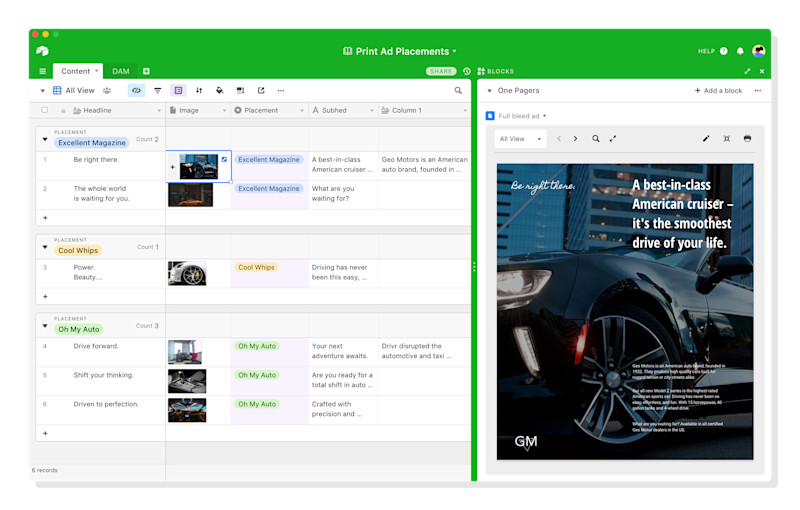Add a new table with plus icon

click(x=146, y=71)
